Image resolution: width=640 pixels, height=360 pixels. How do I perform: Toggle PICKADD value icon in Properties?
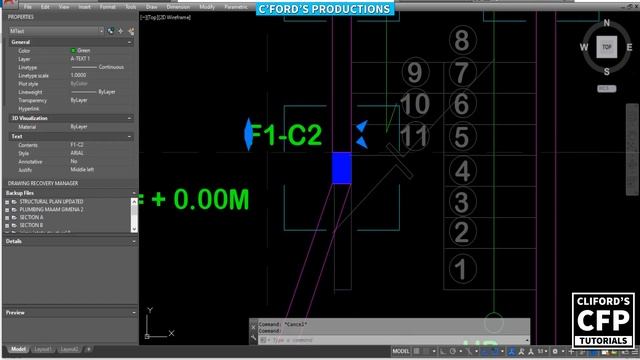[x=111, y=31]
